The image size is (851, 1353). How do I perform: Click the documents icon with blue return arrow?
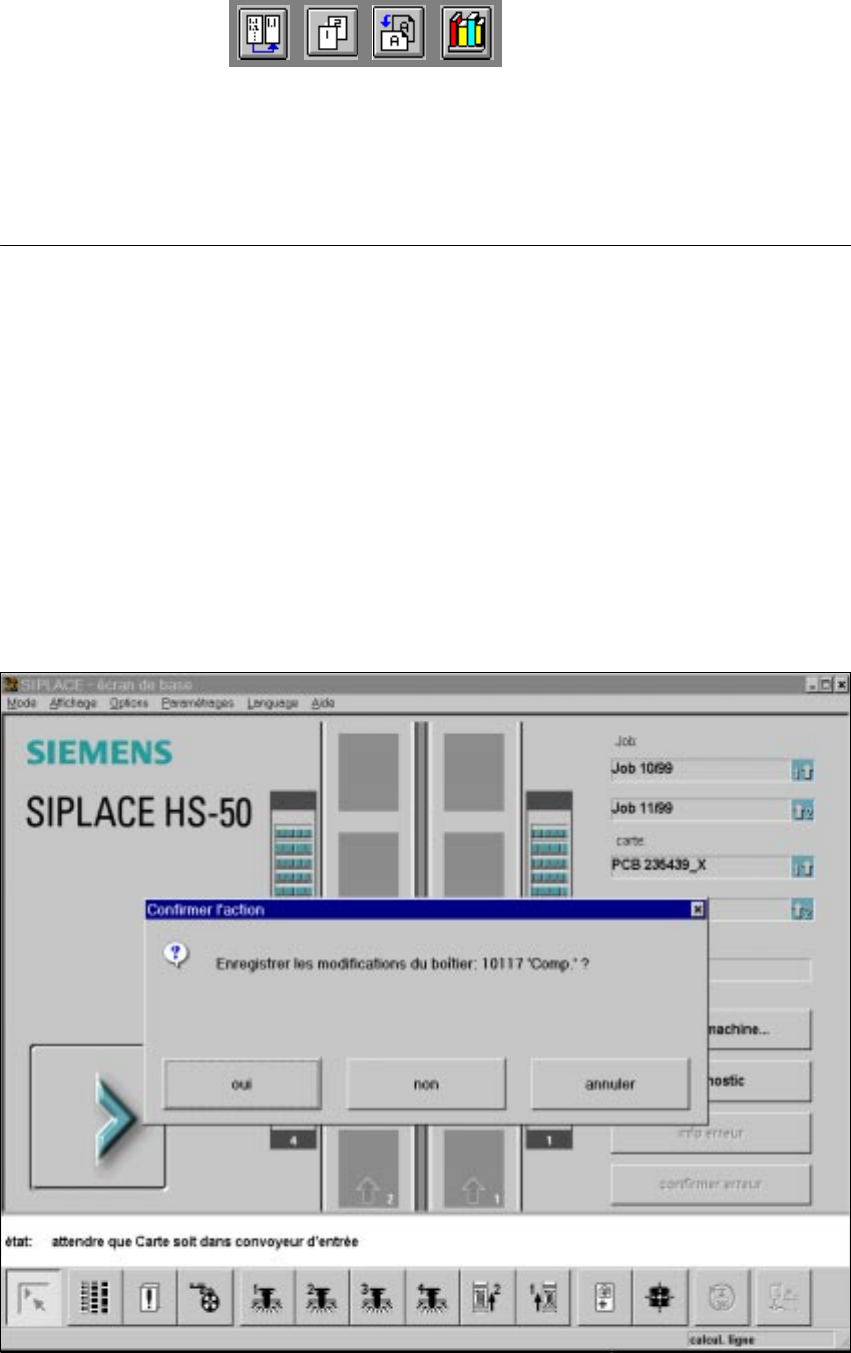pos(397,34)
